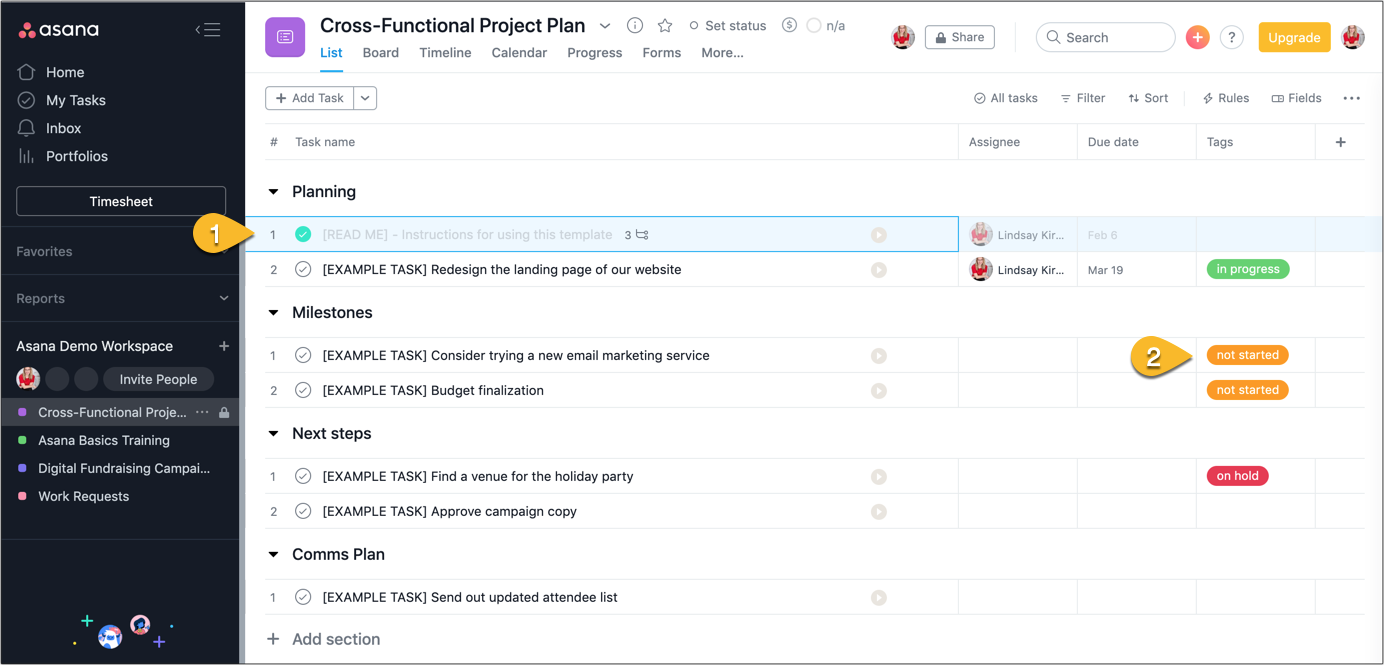This screenshot has width=1384, height=665.
Task: Open the help question mark icon
Action: (1232, 38)
